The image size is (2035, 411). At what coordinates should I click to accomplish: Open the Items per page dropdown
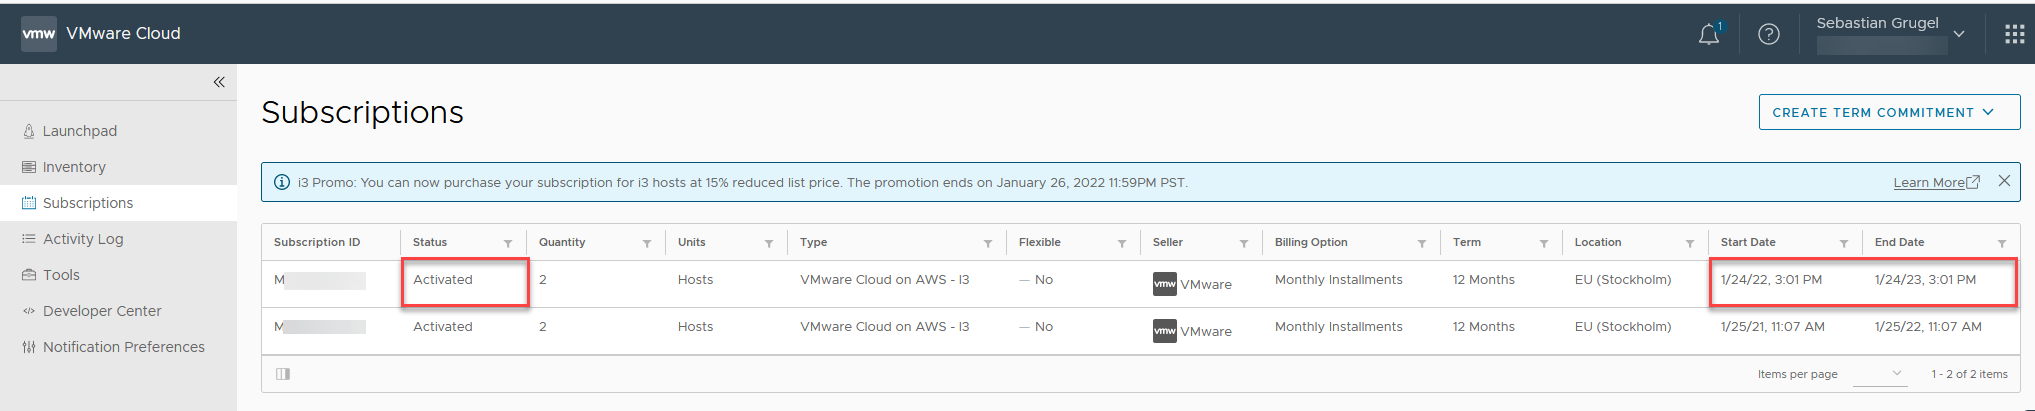pyautogui.click(x=1879, y=374)
